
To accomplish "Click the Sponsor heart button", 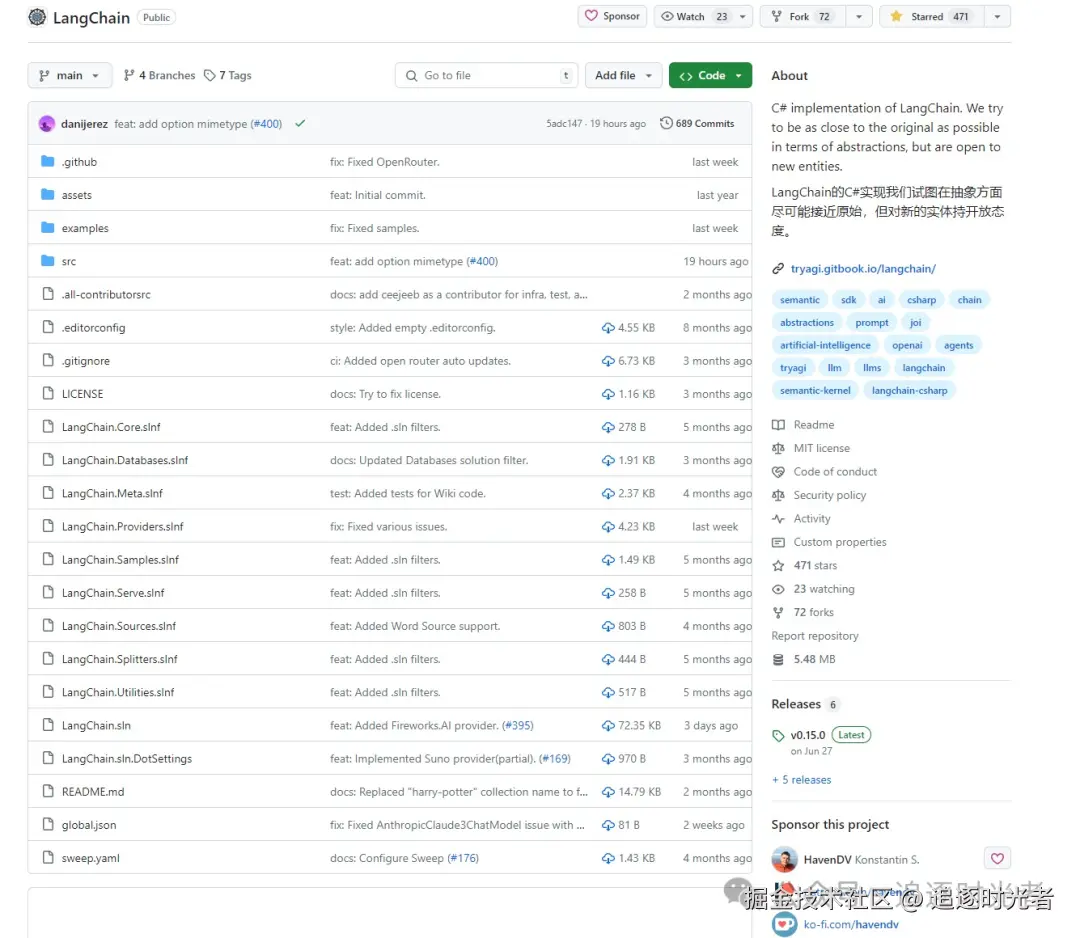I will click(612, 17).
